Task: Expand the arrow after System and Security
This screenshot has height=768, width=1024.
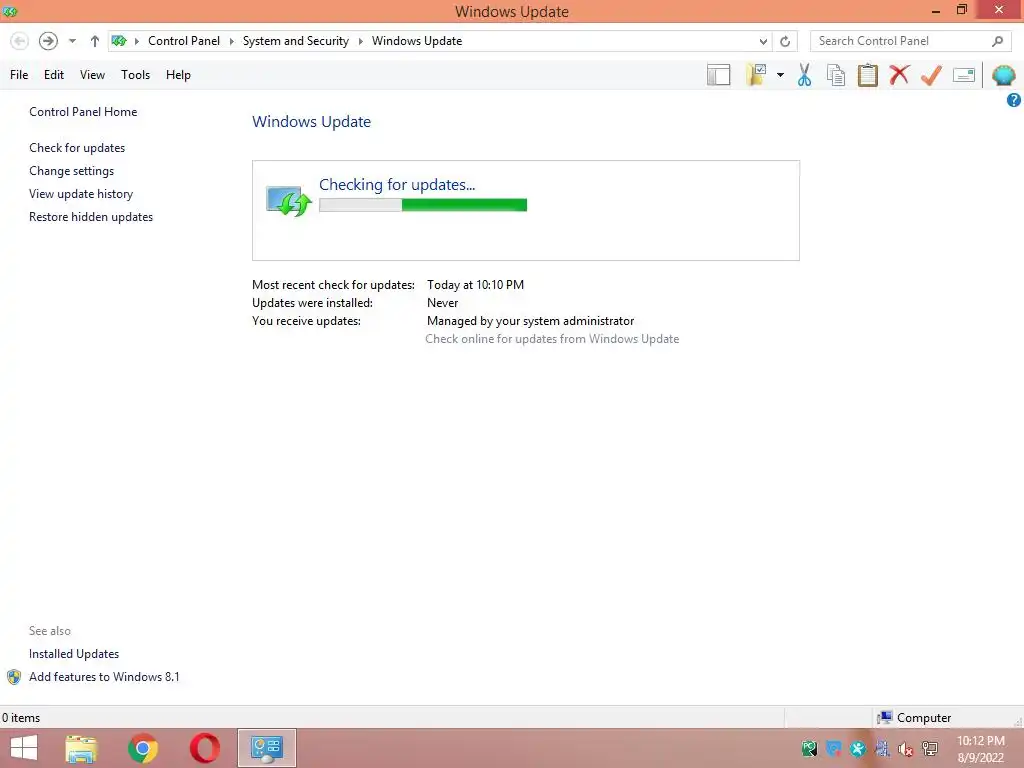Action: 360,41
